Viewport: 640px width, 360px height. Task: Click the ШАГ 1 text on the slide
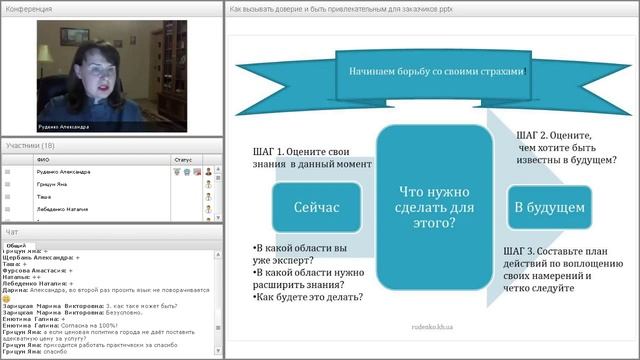(x=312, y=158)
